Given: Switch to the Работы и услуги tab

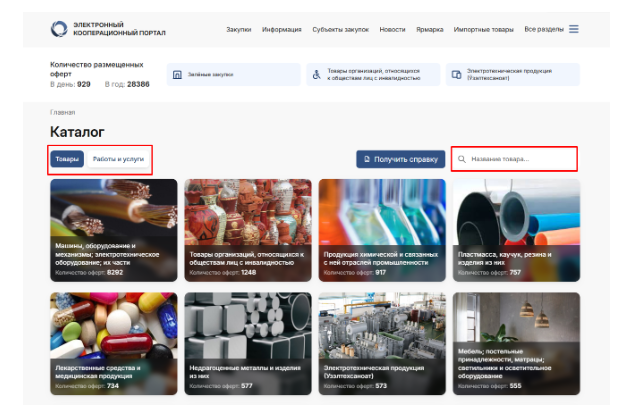Looking at the screenshot, I should pos(118,159).
